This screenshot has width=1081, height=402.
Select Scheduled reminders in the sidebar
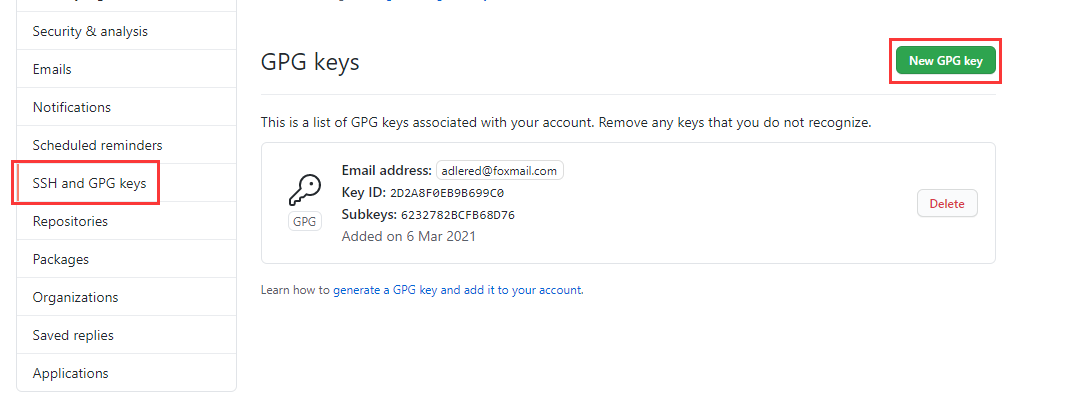97,145
